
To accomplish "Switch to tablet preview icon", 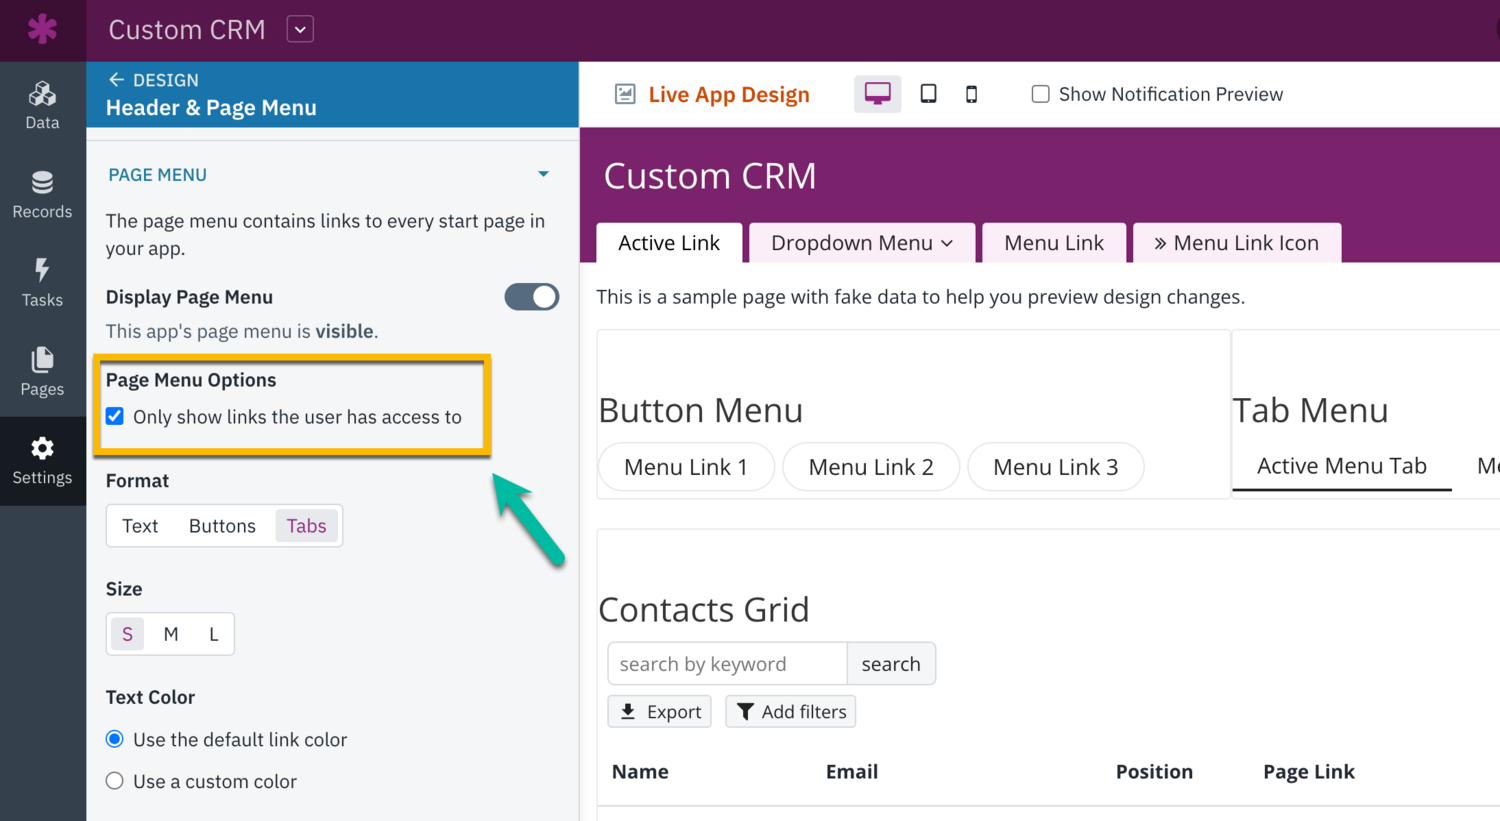I will coord(928,94).
